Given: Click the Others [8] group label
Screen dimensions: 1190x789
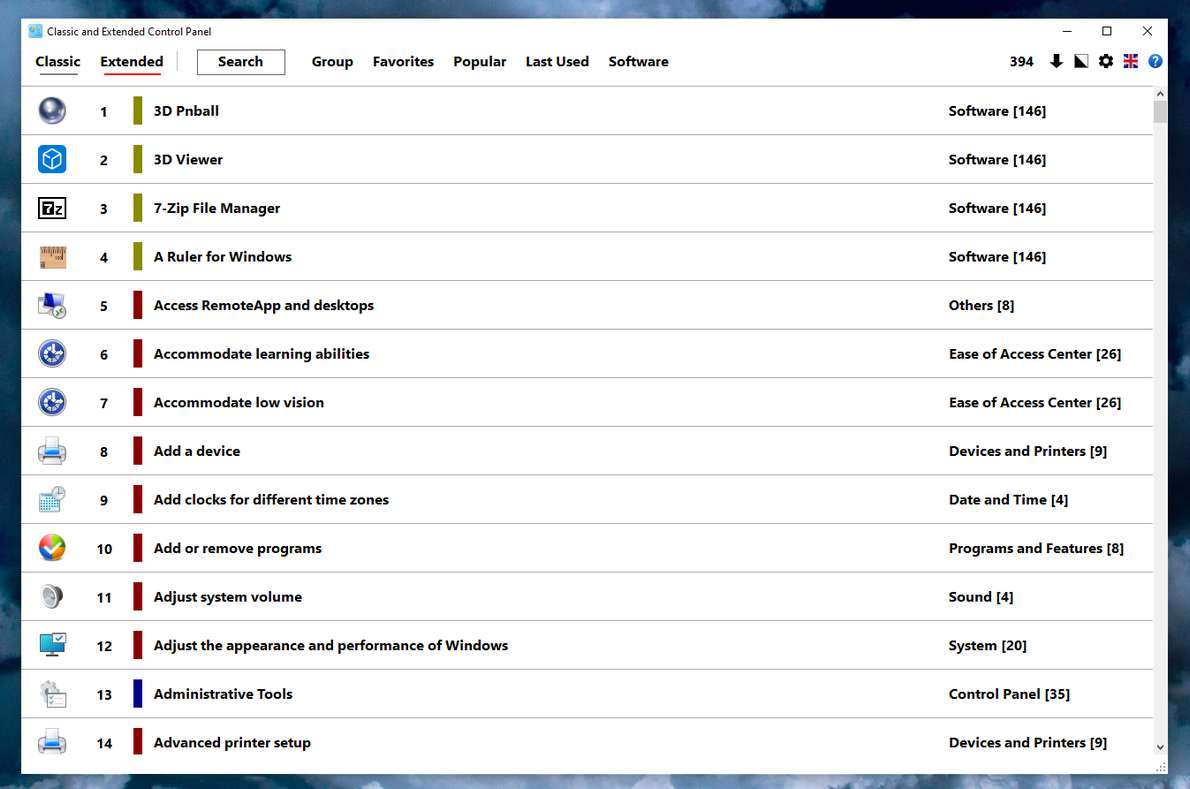Looking at the screenshot, I should pos(981,305).
